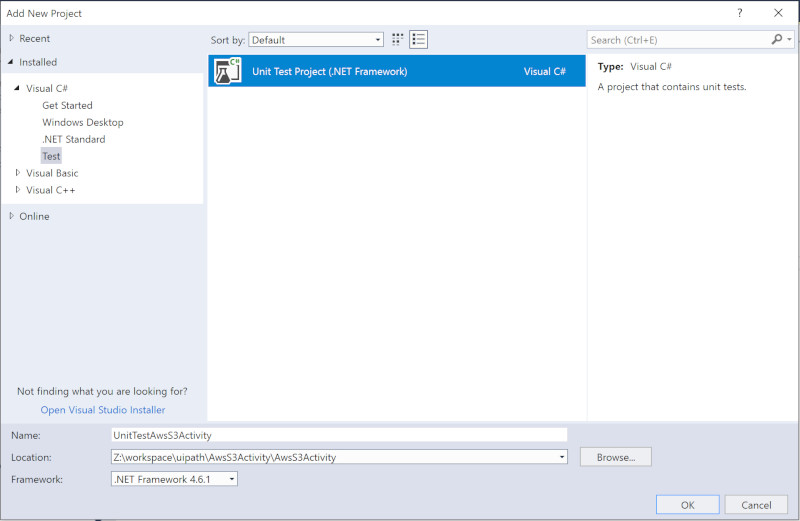Switch to medium icons list view
This screenshot has width=800, height=521.
[418, 40]
